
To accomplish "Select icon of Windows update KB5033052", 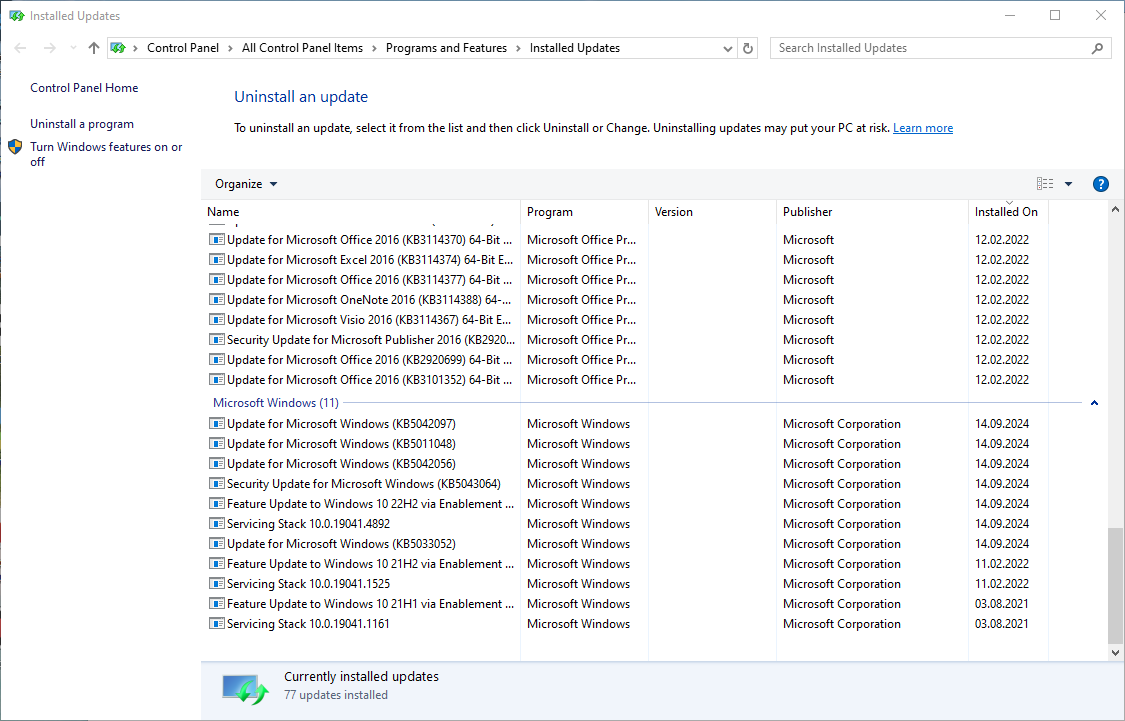I will 217,545.
